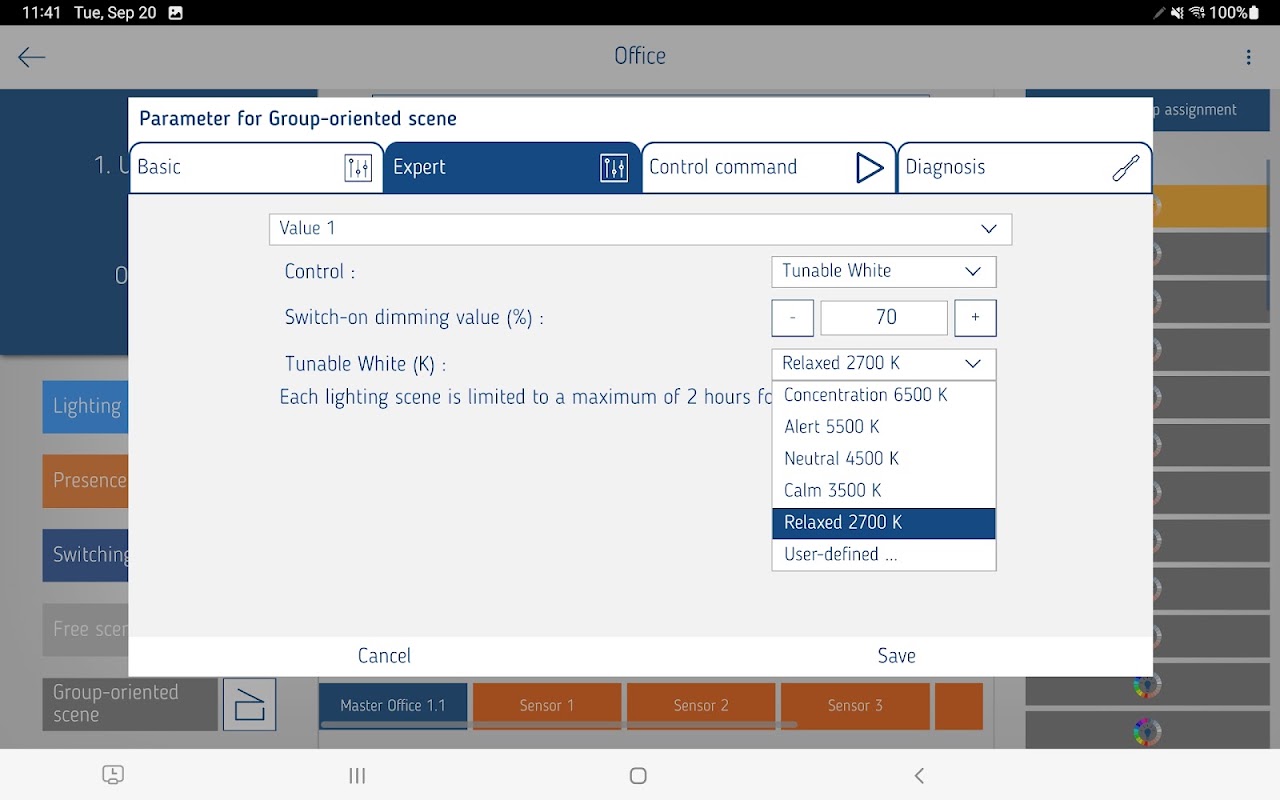
Task: Switch to the Diagnosis tab
Action: tap(1024, 168)
